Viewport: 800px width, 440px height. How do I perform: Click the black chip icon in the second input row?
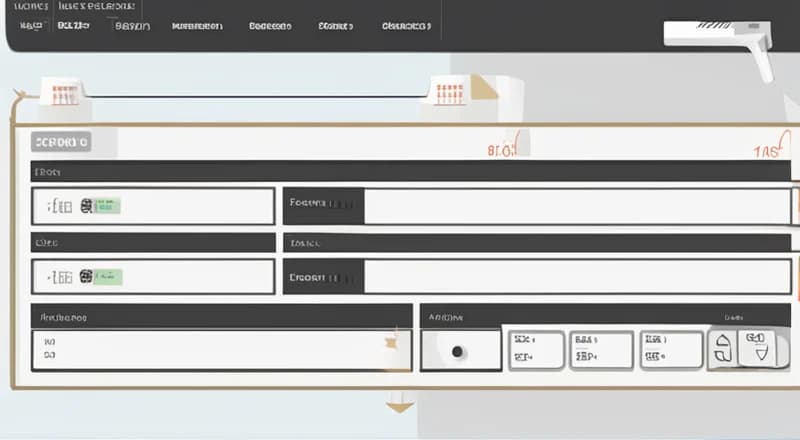click(x=86, y=276)
